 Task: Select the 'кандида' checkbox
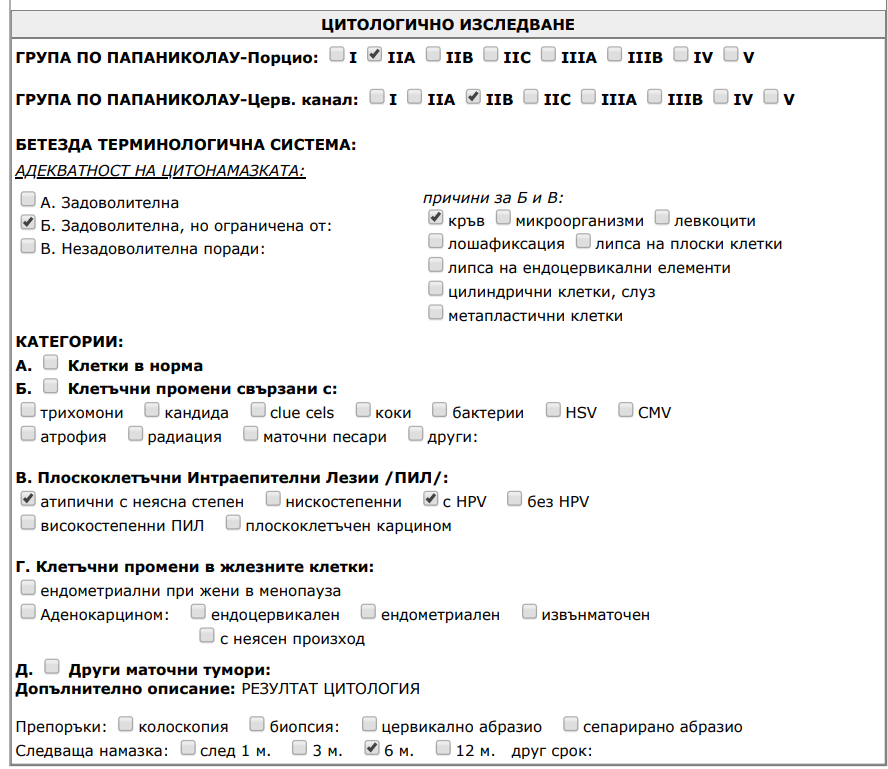tap(152, 410)
